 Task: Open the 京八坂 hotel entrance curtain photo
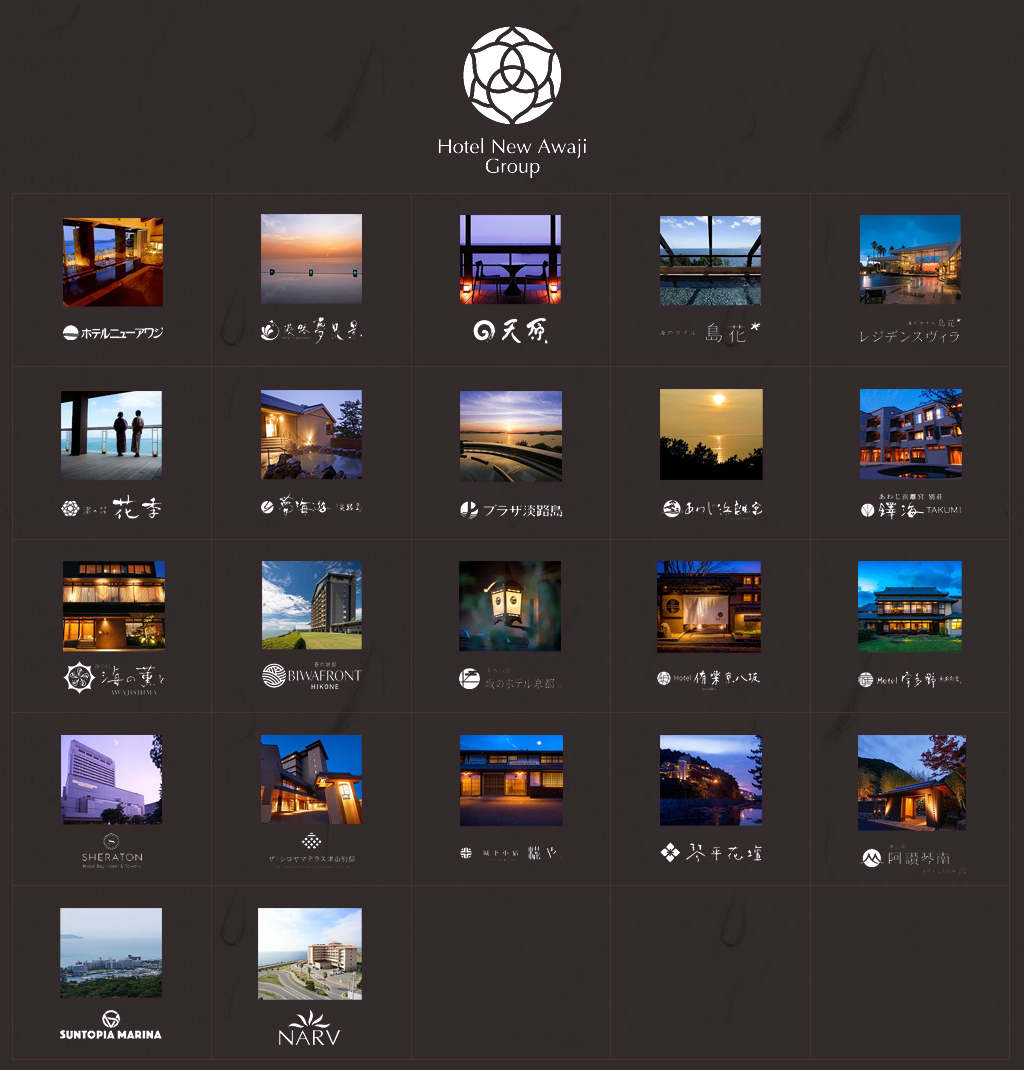pos(709,607)
